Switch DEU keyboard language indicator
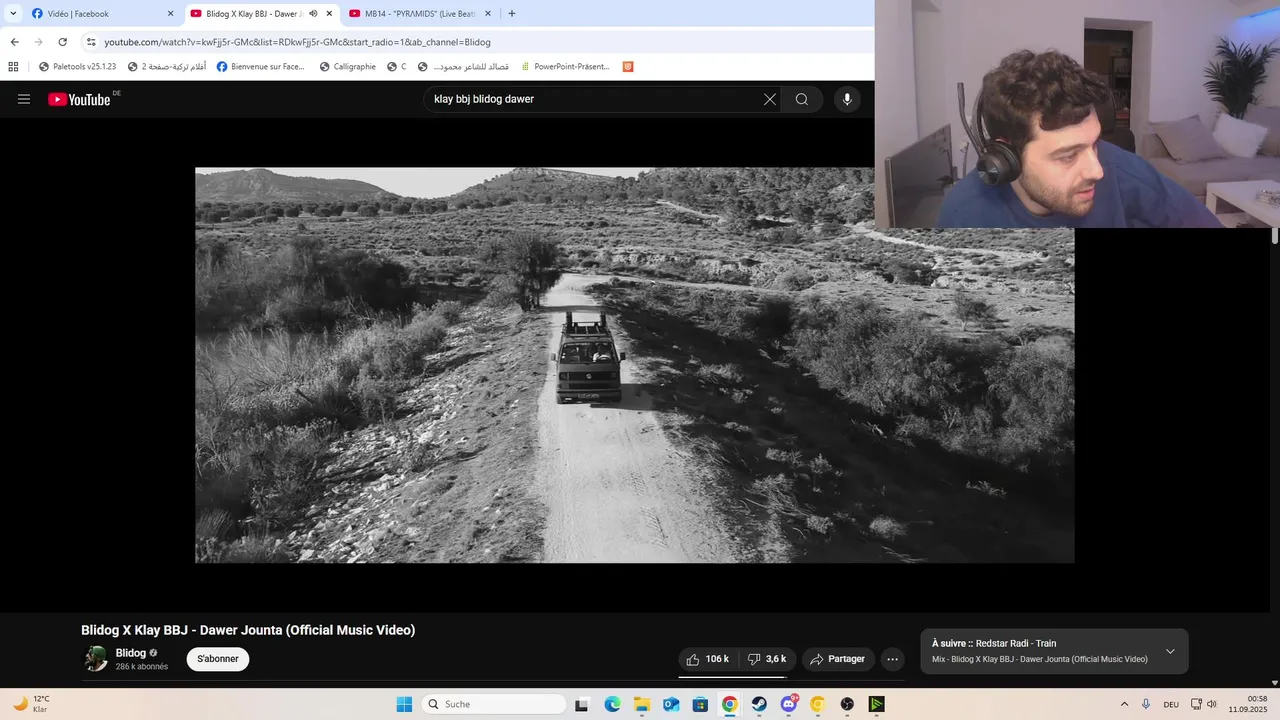This screenshot has width=1280, height=720. coord(1171,704)
